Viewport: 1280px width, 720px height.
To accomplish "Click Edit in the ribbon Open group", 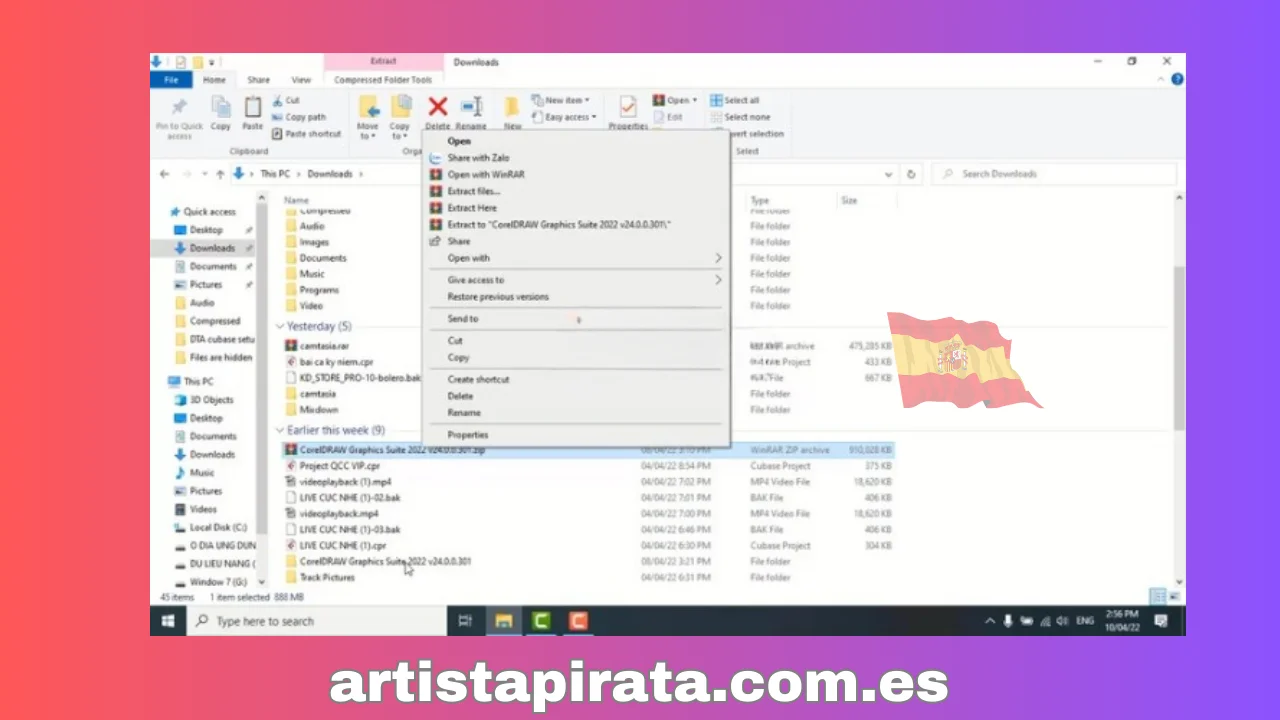I will [667, 117].
